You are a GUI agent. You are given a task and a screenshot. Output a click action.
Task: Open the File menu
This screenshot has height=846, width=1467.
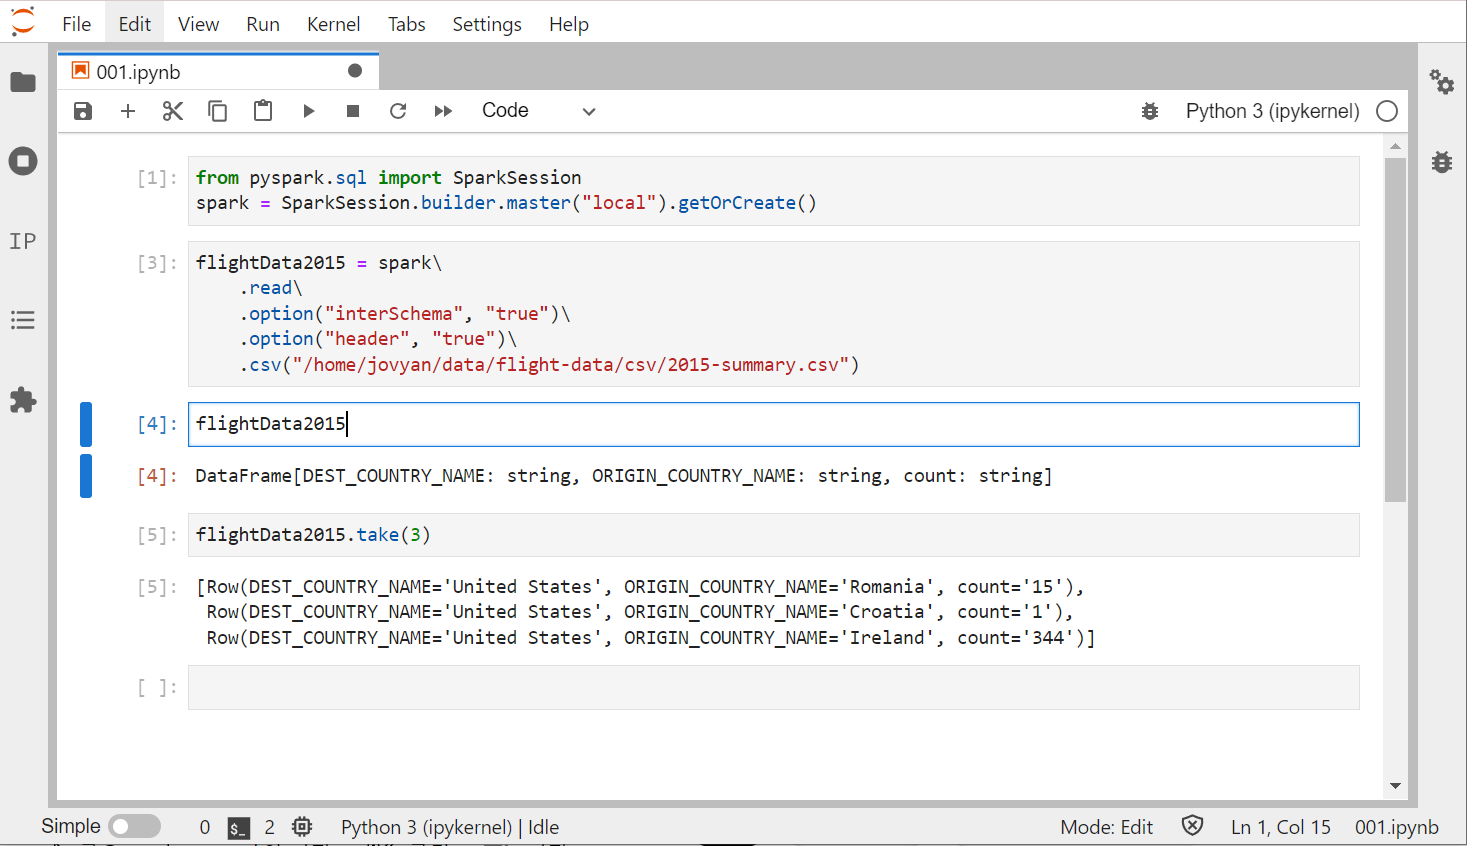(x=76, y=24)
